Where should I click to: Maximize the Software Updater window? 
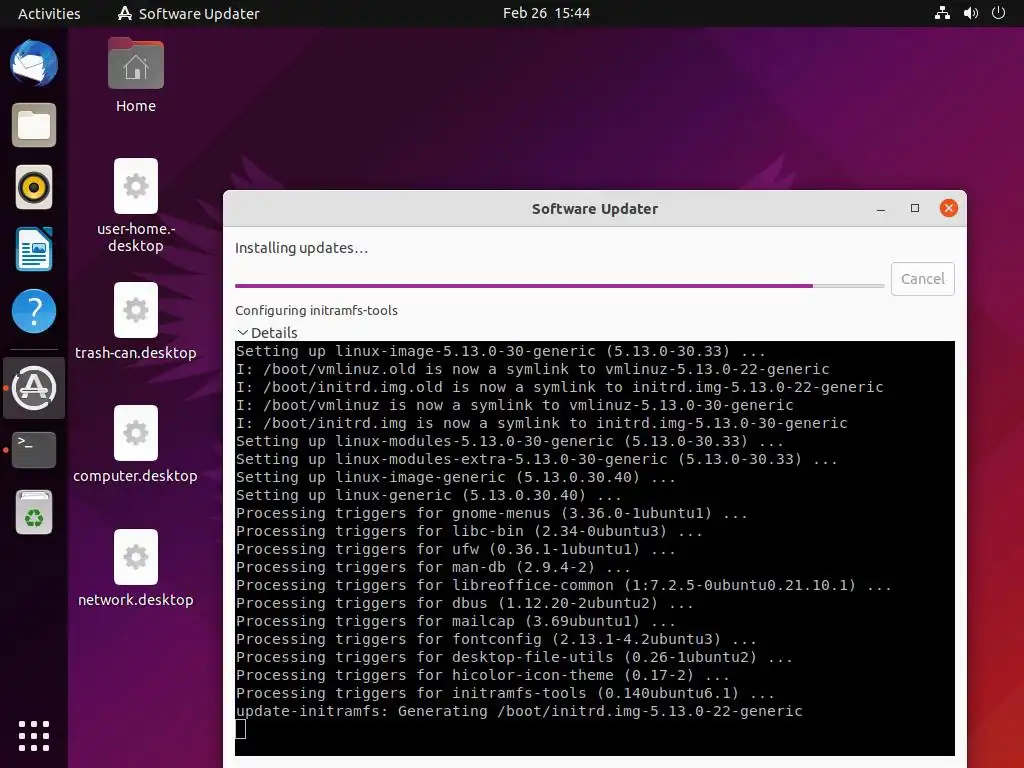pyautogui.click(x=915, y=208)
